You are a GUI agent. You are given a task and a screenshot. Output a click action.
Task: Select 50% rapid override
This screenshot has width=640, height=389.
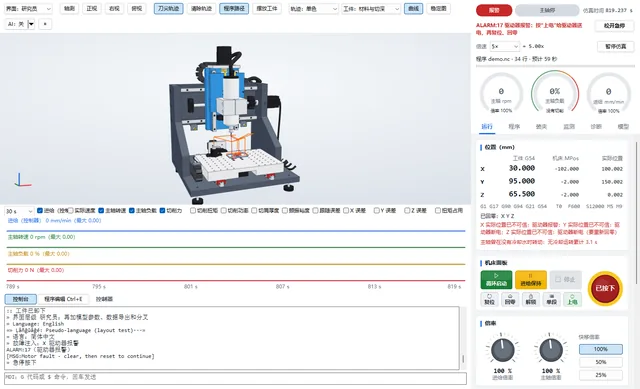(x=601, y=362)
